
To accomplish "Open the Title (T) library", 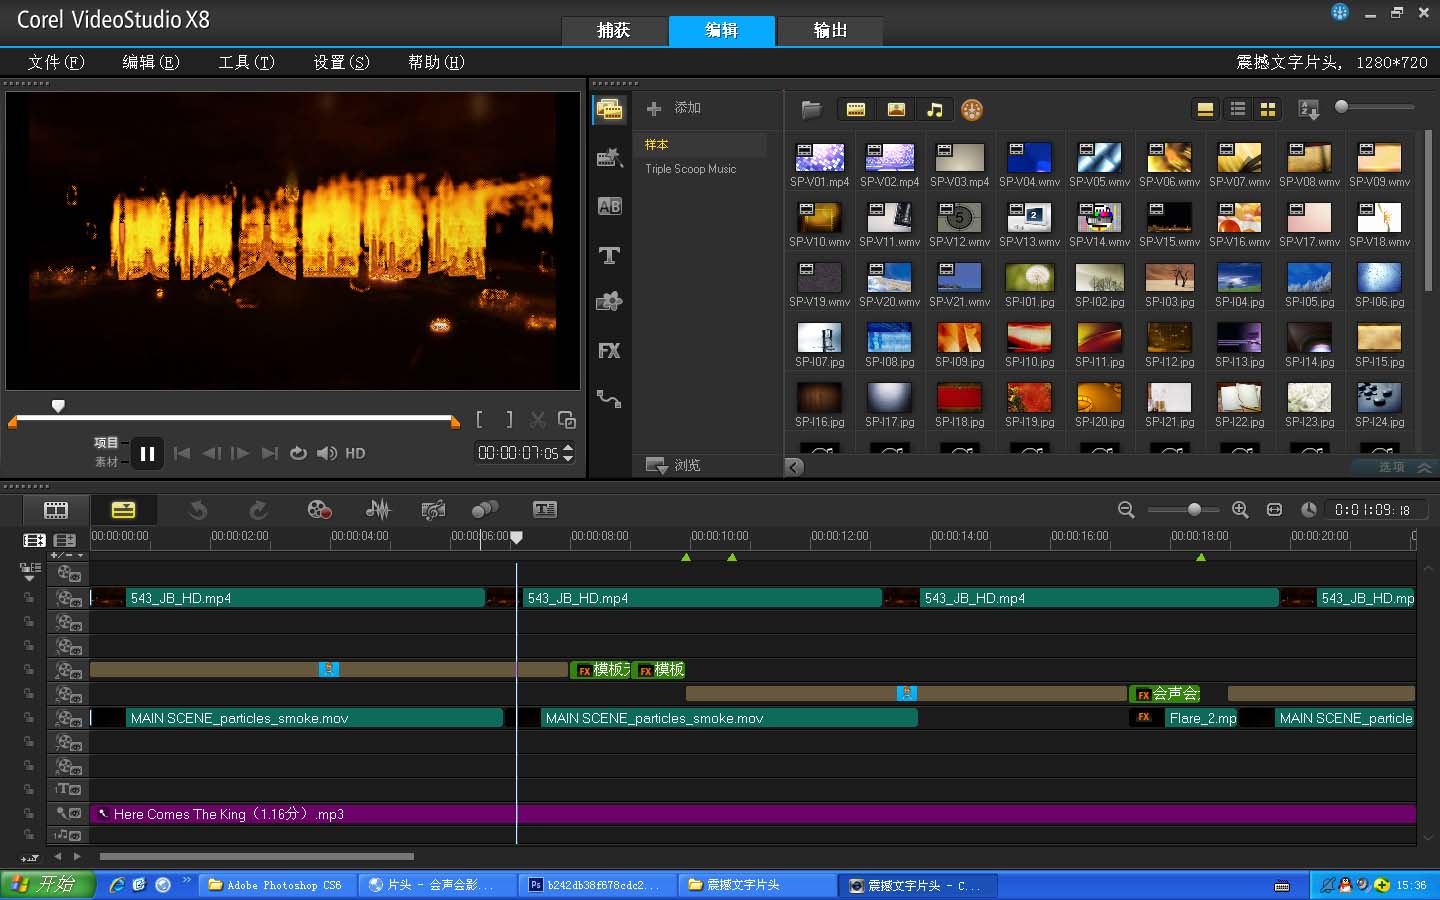I will (x=610, y=255).
